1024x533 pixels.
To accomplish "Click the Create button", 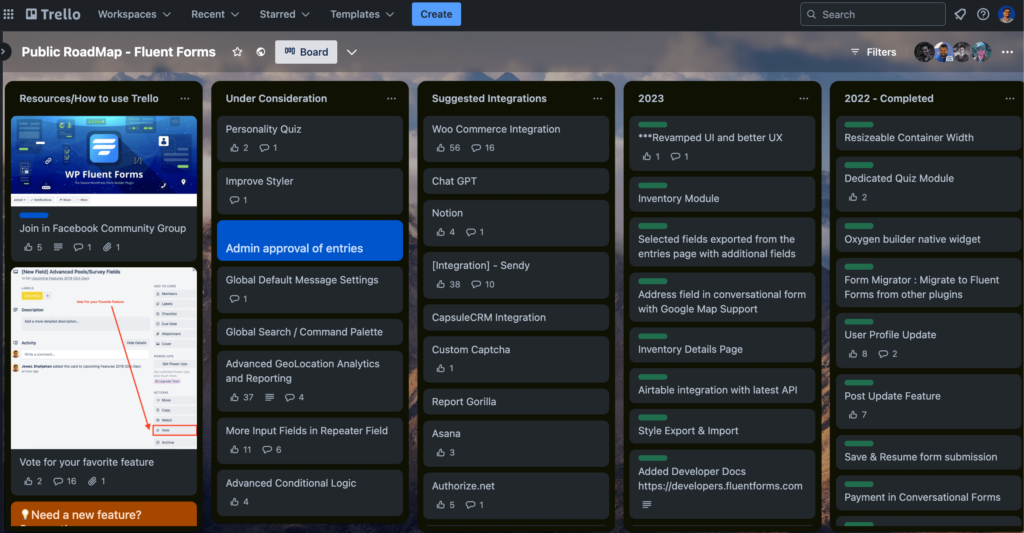I will 436,14.
